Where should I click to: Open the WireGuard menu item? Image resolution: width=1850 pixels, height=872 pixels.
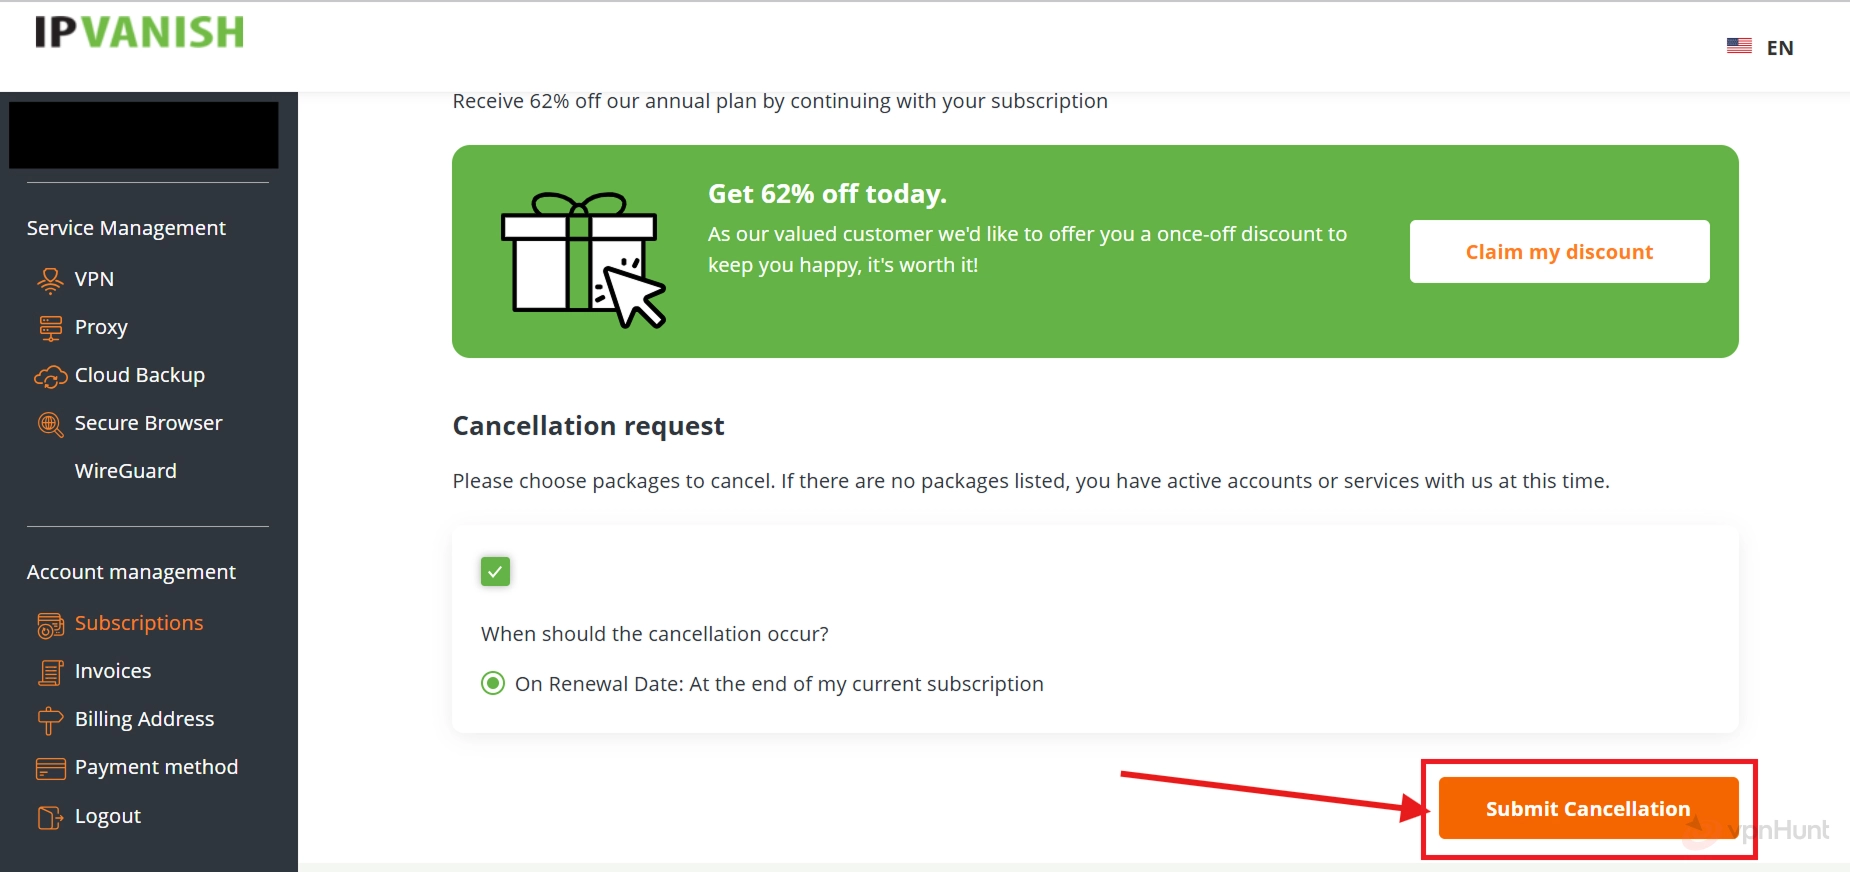(x=125, y=471)
